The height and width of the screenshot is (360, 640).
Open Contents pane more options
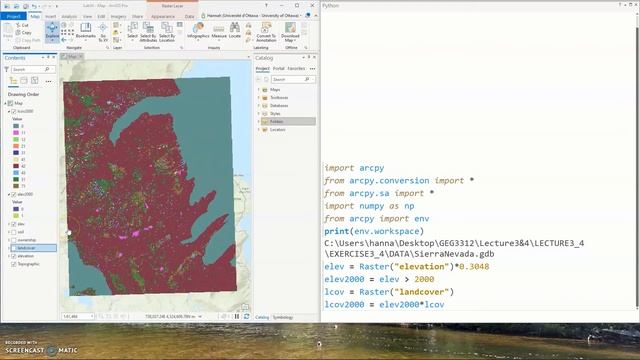[49, 81]
